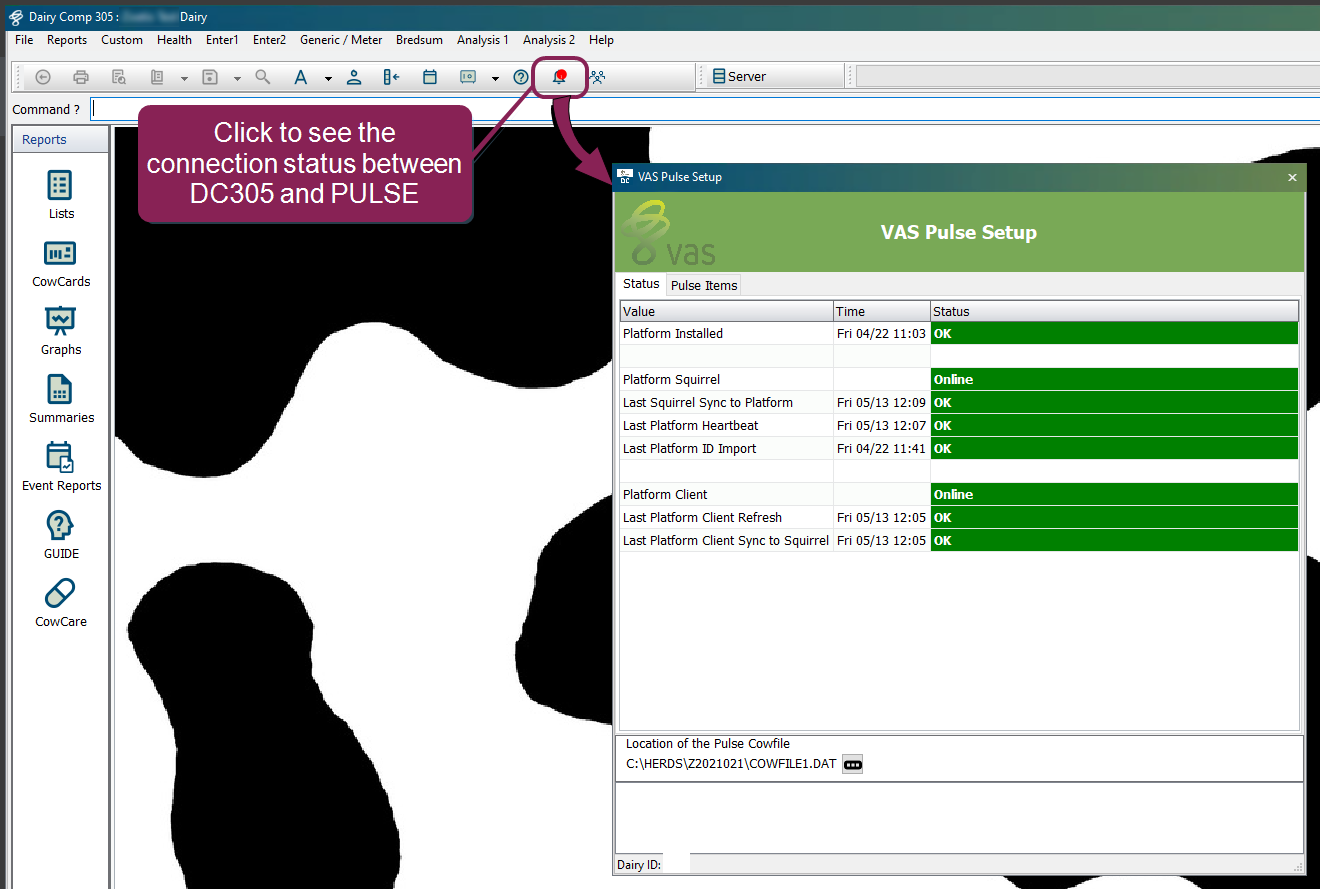This screenshot has width=1320, height=889.
Task: Open the Health menu
Action: [174, 40]
